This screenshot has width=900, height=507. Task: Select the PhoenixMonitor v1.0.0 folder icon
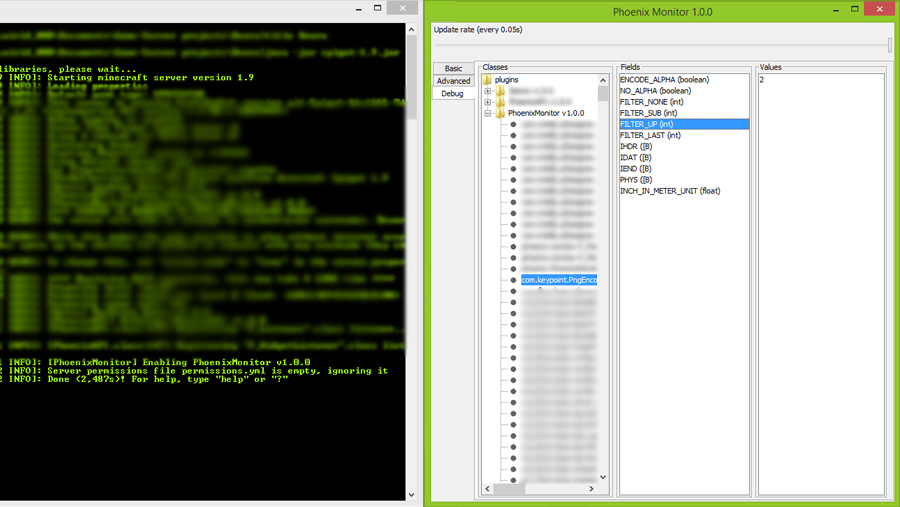pyautogui.click(x=501, y=113)
